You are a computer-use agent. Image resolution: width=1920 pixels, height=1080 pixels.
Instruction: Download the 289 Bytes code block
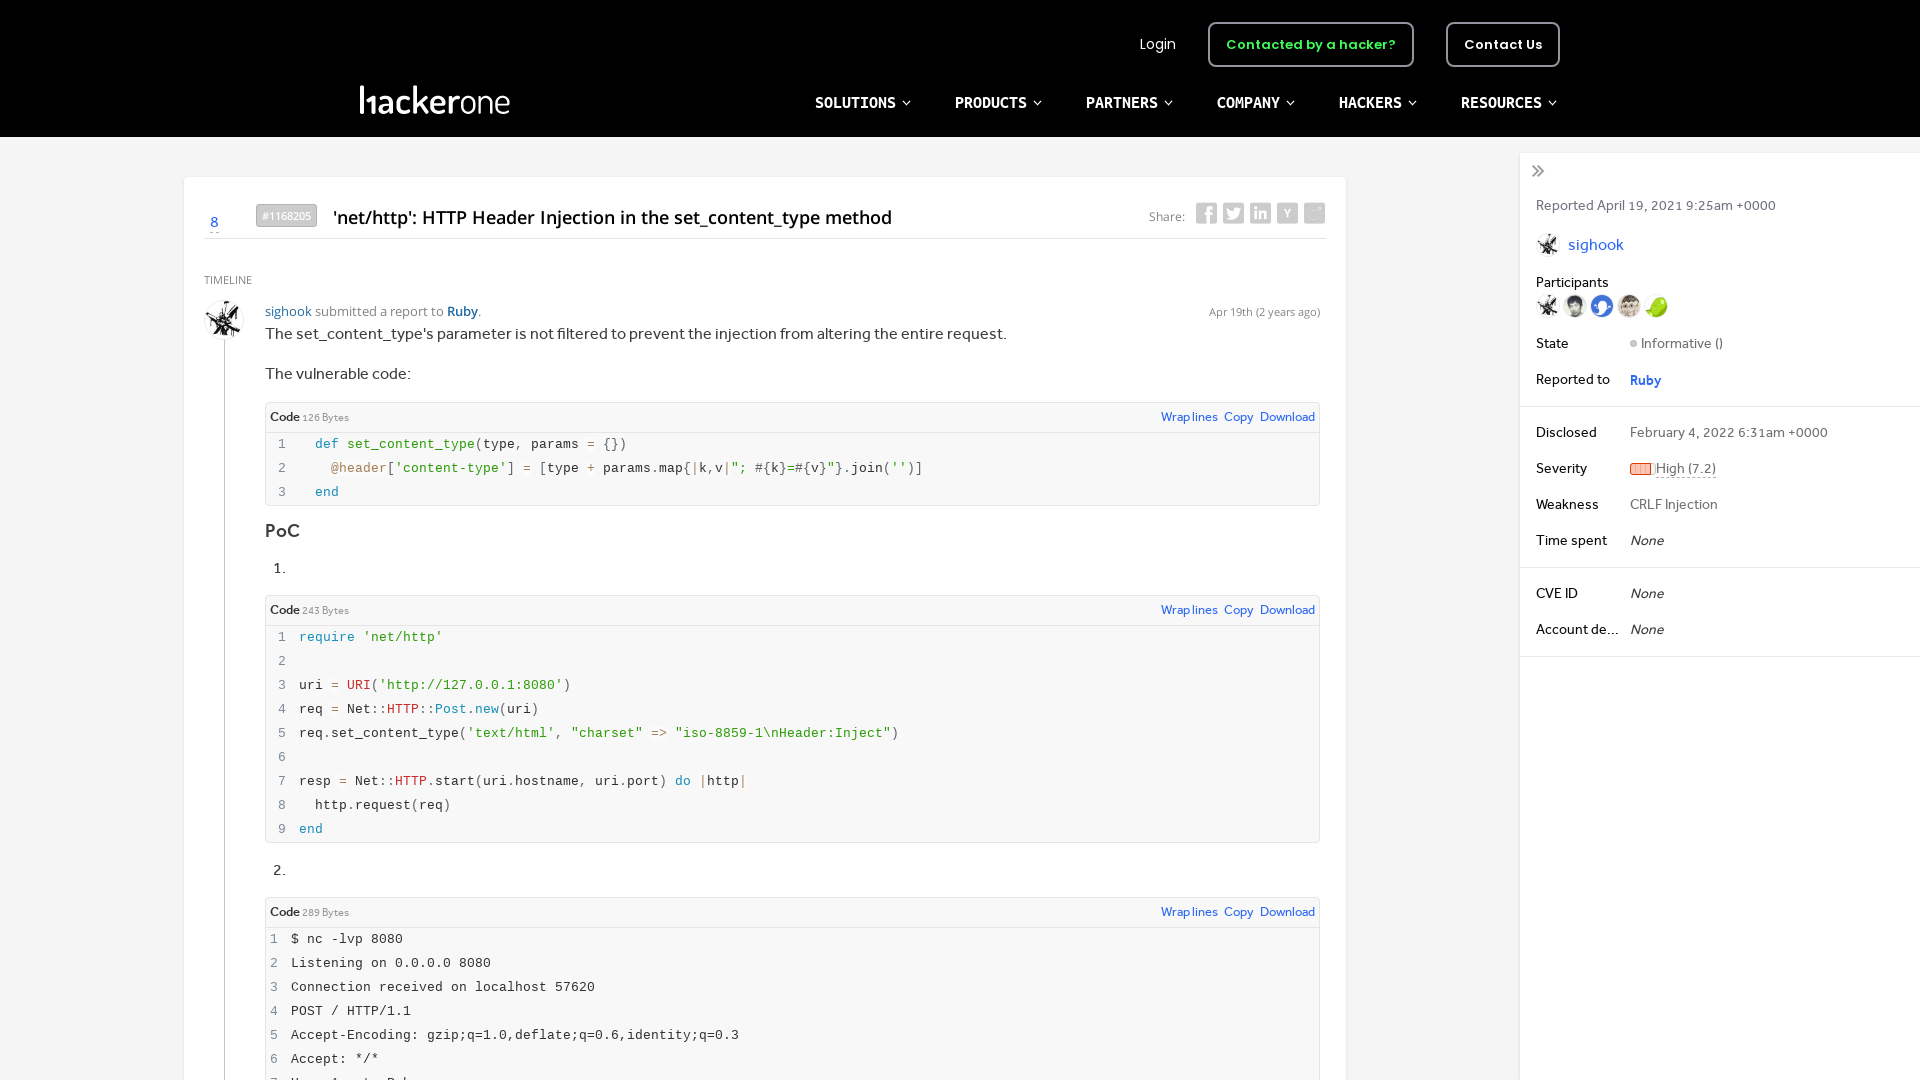(1287, 912)
